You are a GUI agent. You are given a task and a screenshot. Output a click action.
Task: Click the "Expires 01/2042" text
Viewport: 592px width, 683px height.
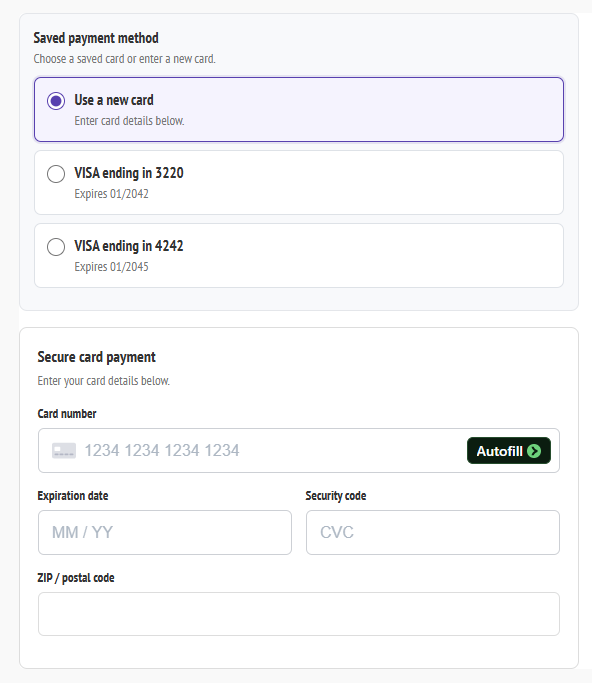pyautogui.click(x=112, y=193)
